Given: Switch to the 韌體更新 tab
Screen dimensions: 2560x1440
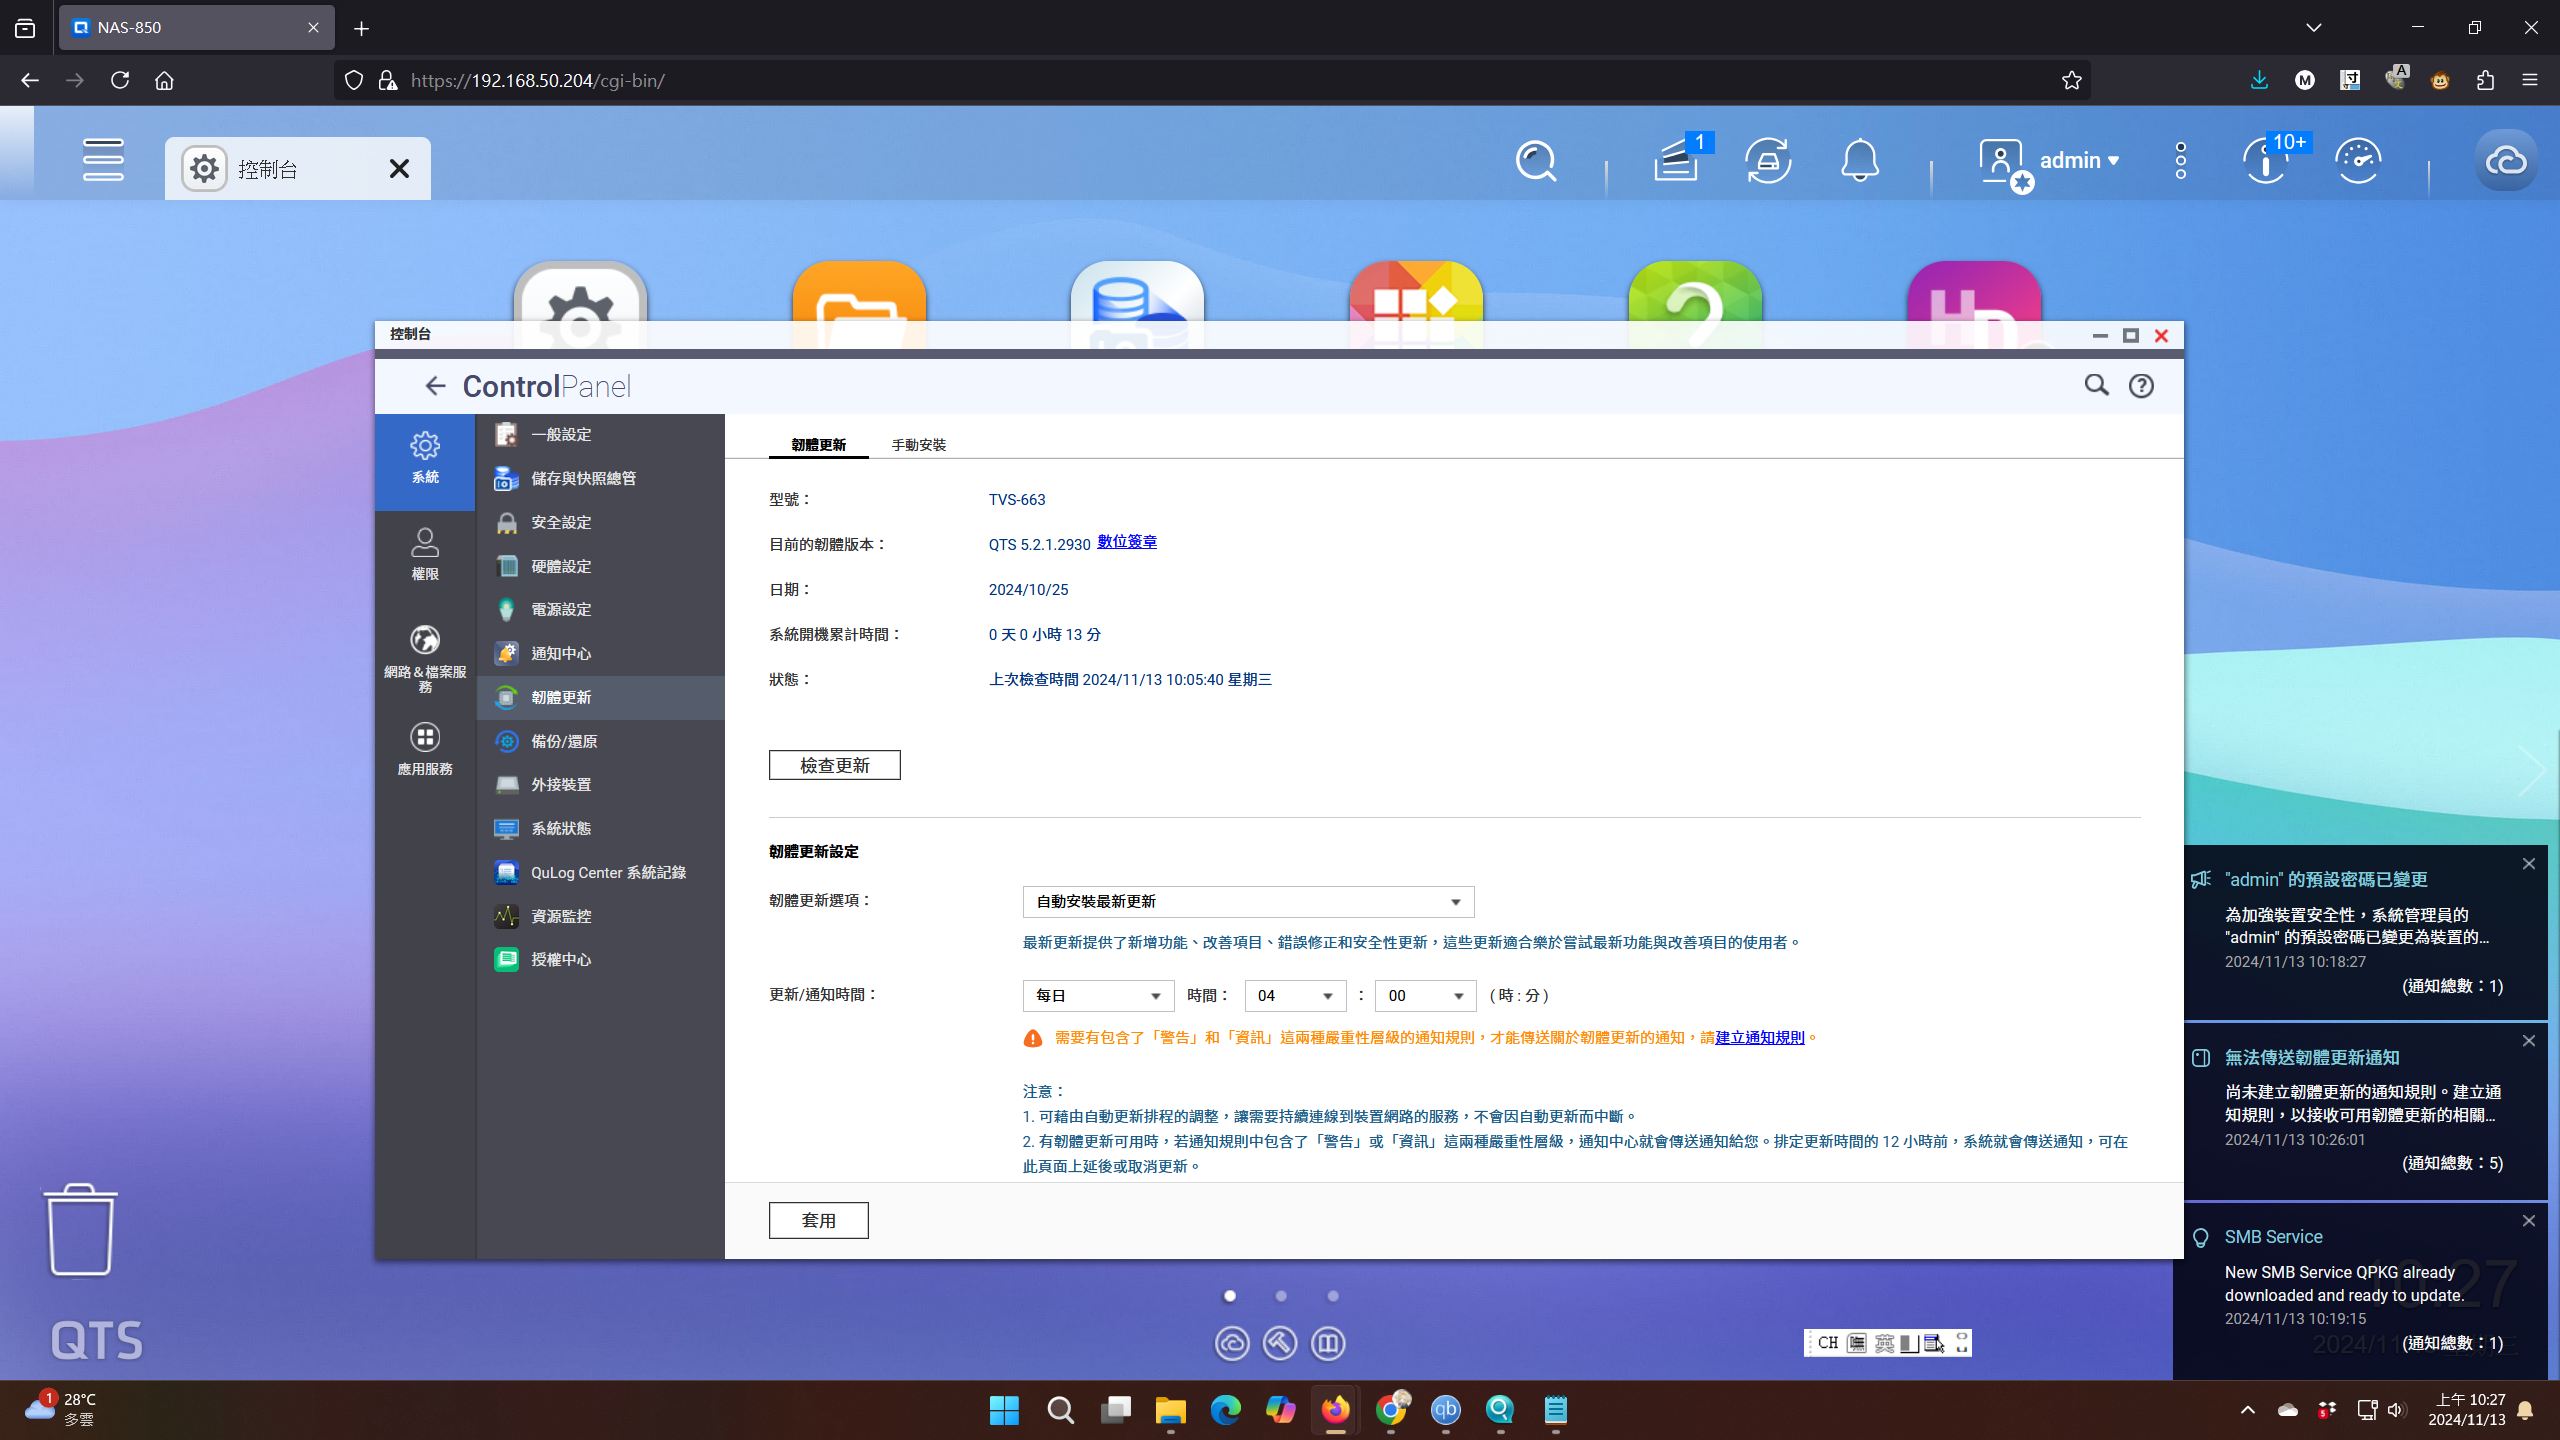Looking at the screenshot, I should 818,445.
